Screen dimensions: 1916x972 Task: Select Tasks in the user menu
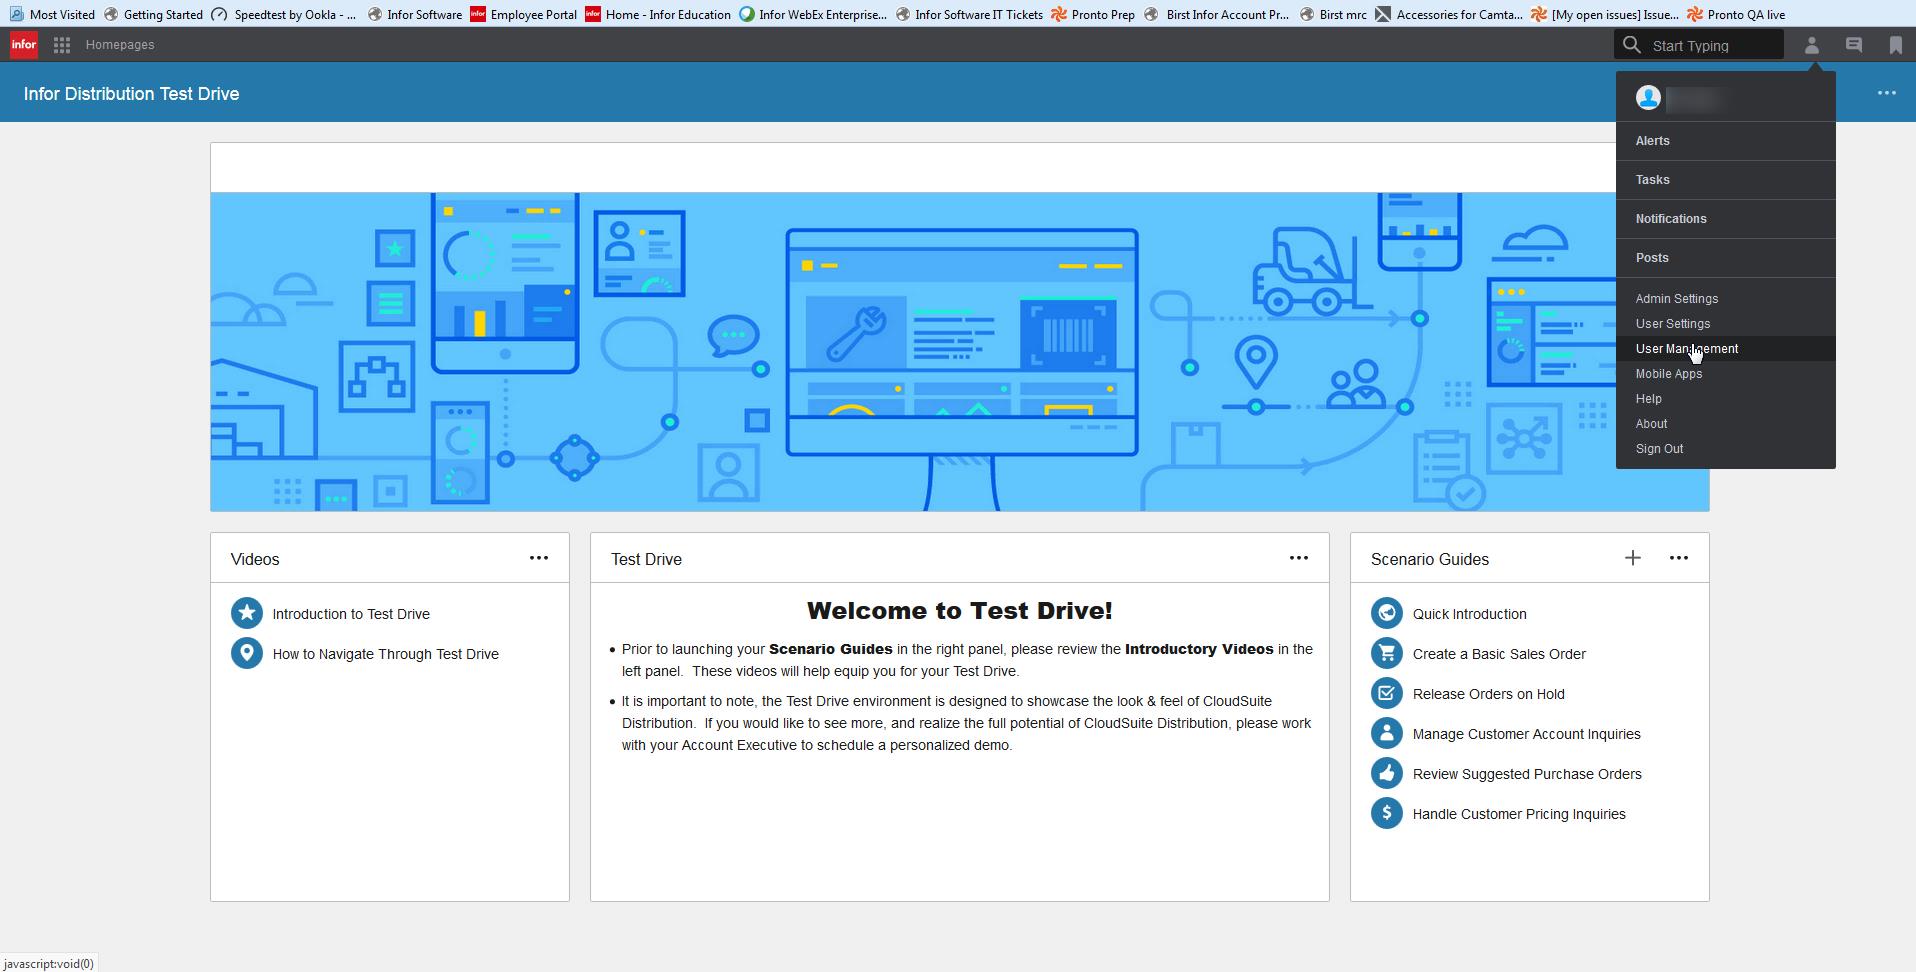point(1726,180)
